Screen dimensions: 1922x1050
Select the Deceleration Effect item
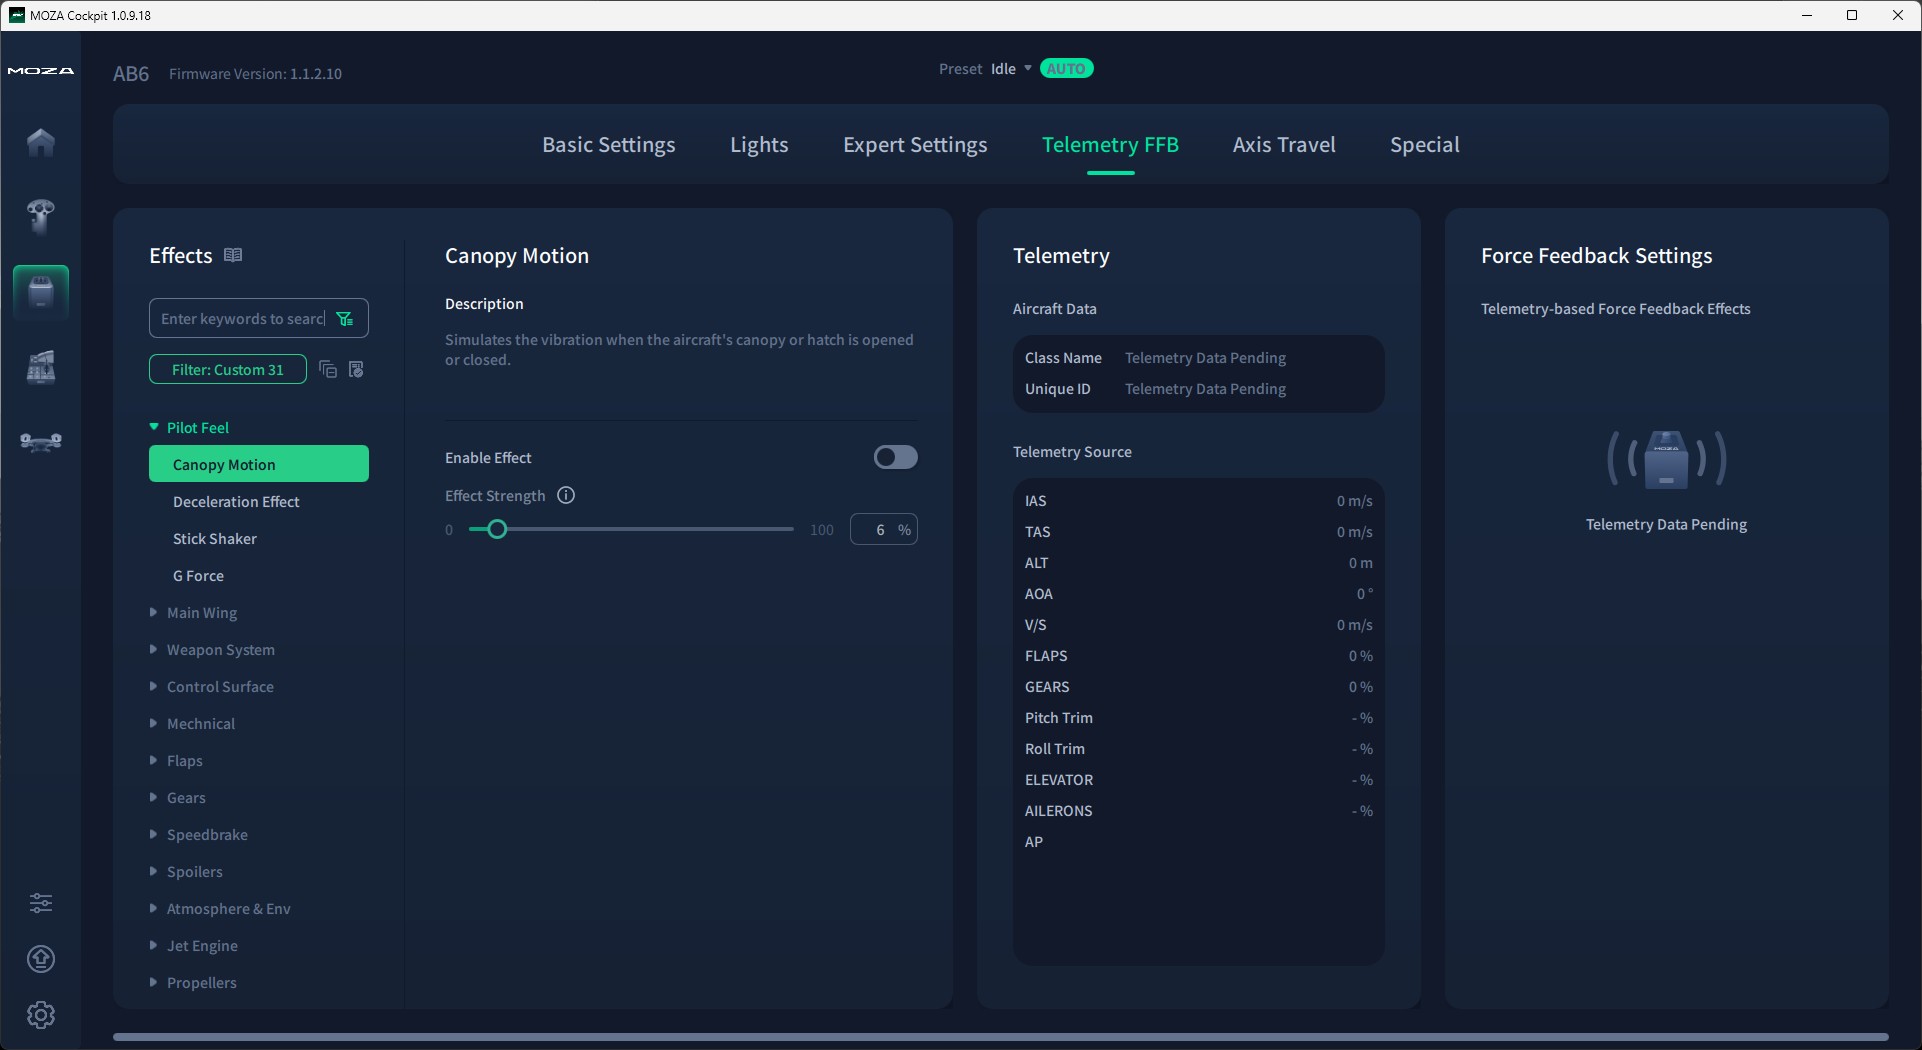point(259,501)
